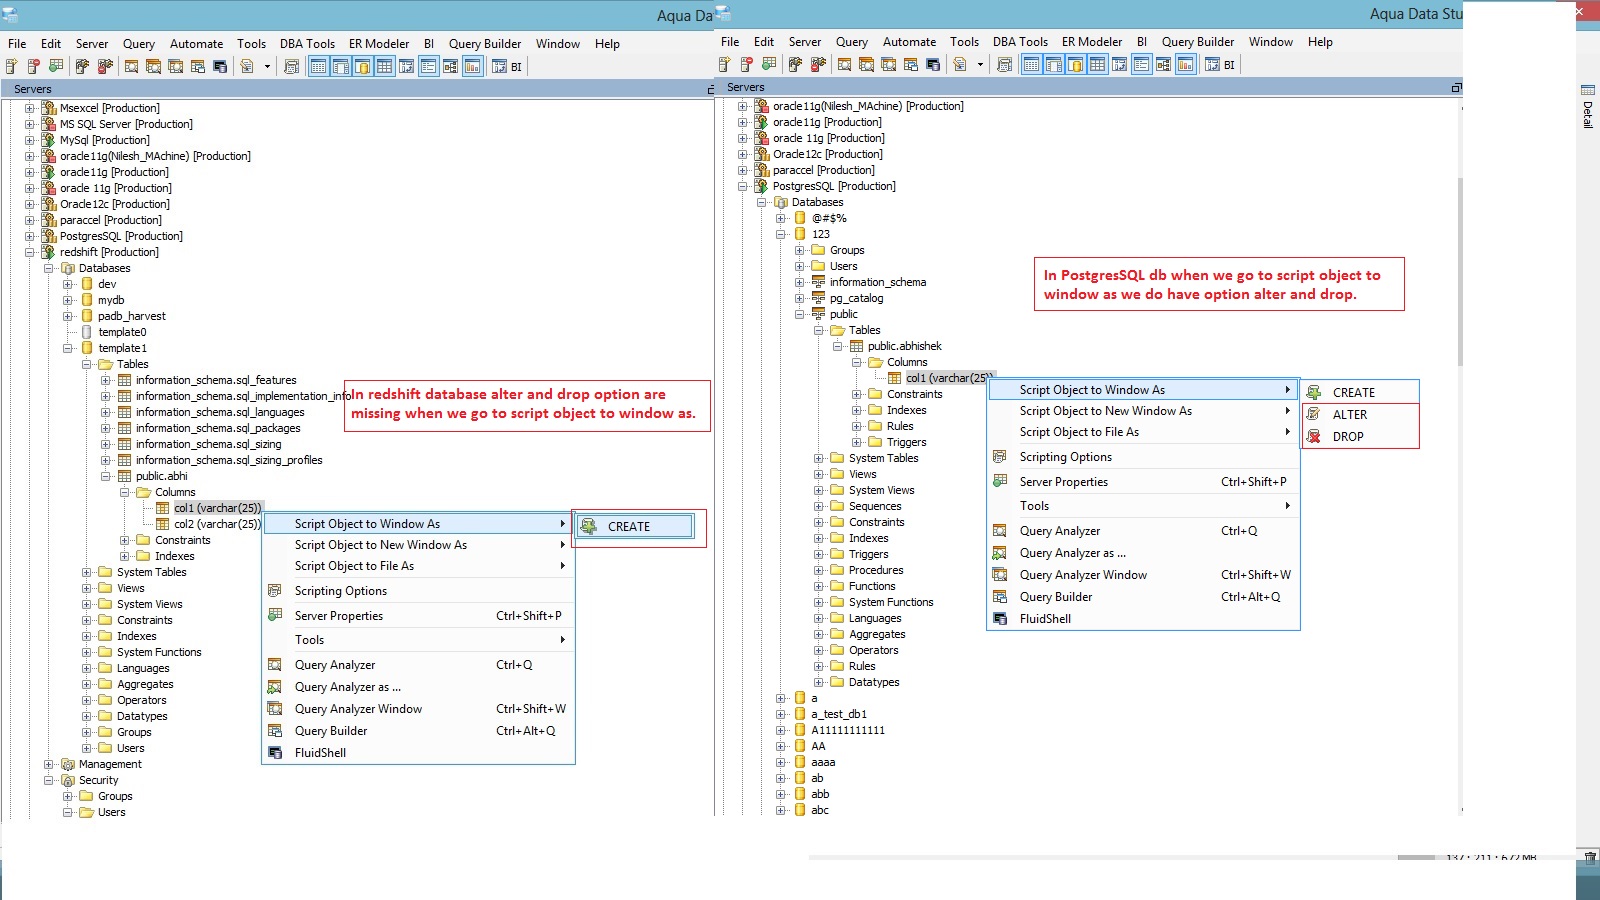1600x900 pixels.
Task: Select paraccel [Production] in right window
Action: pyautogui.click(x=824, y=170)
